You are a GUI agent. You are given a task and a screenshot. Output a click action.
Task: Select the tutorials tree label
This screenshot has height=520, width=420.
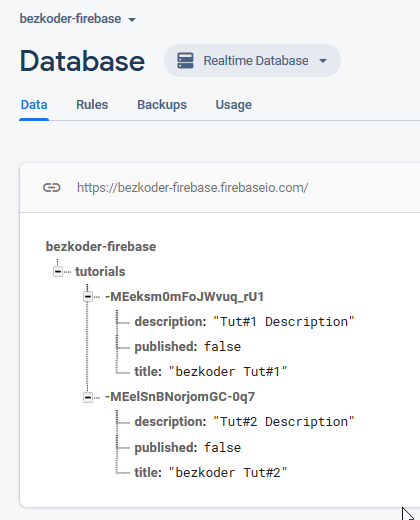tap(100, 272)
